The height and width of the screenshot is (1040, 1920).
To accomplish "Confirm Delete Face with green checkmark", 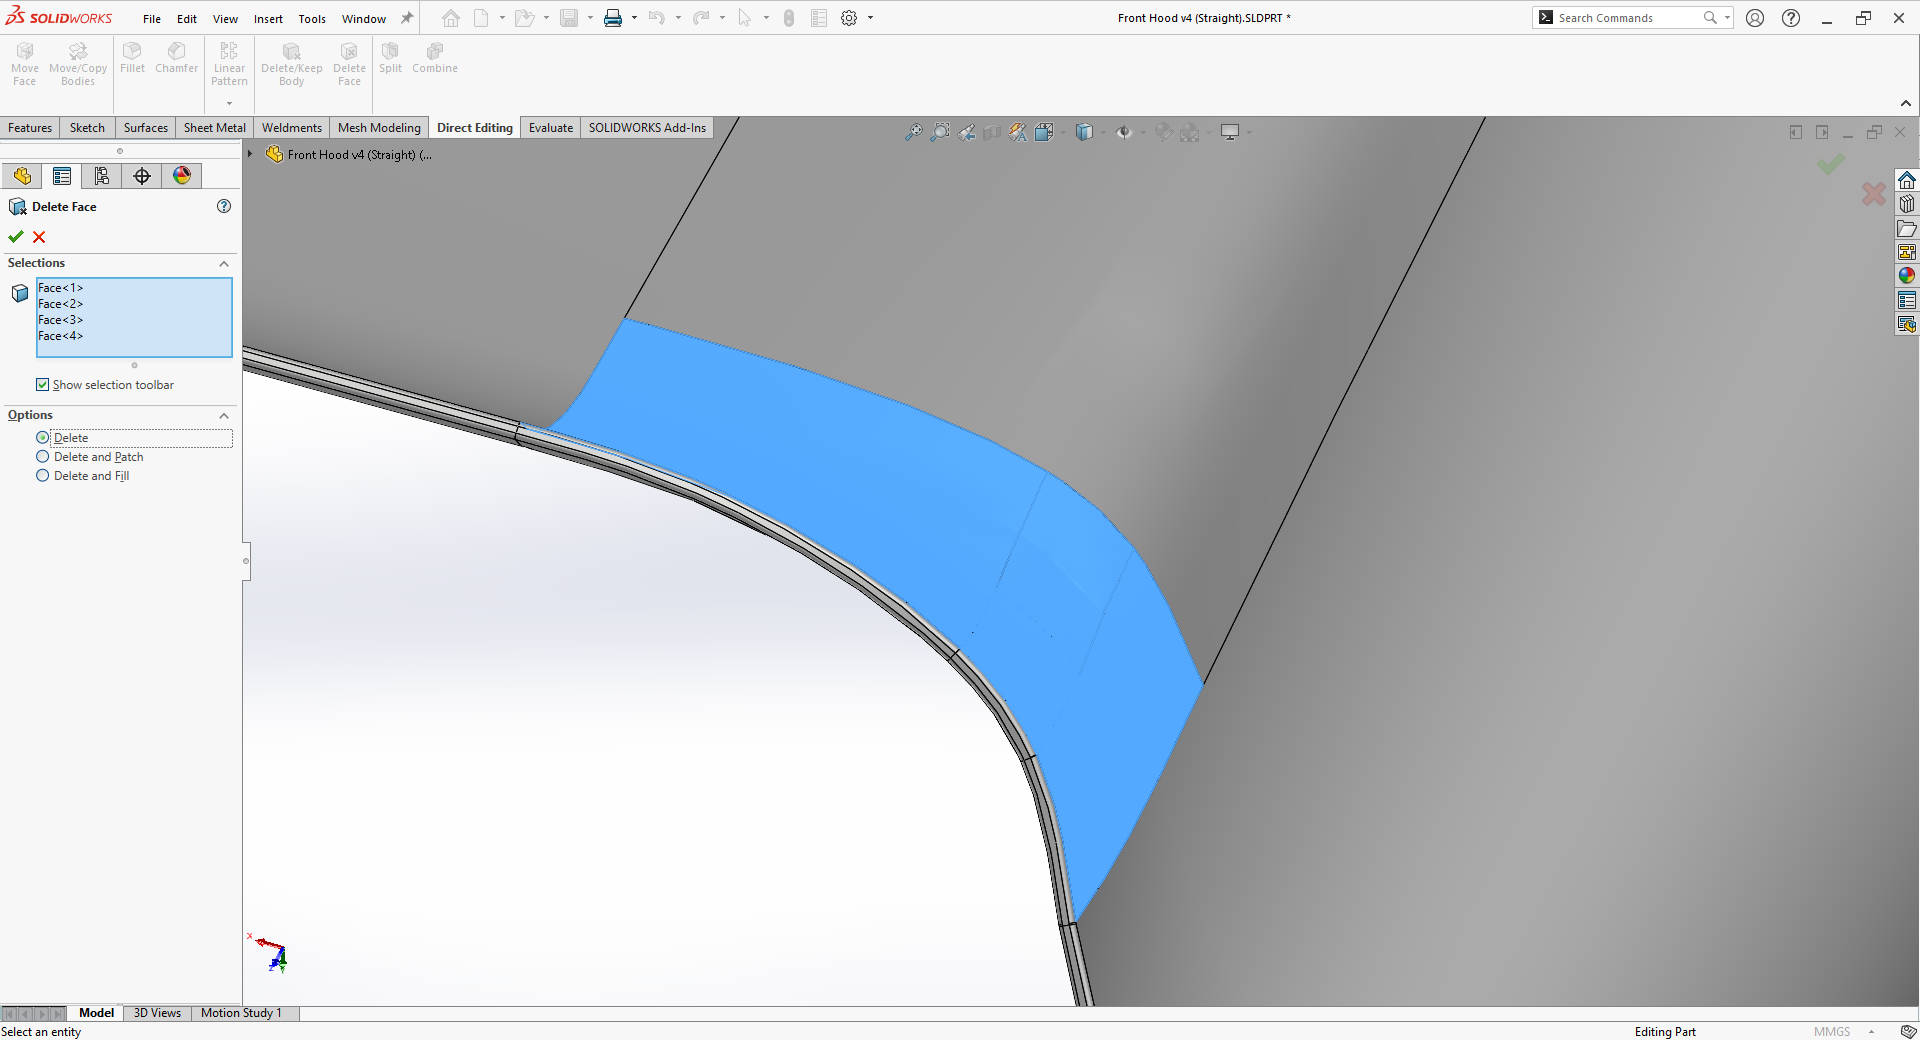I will (15, 237).
